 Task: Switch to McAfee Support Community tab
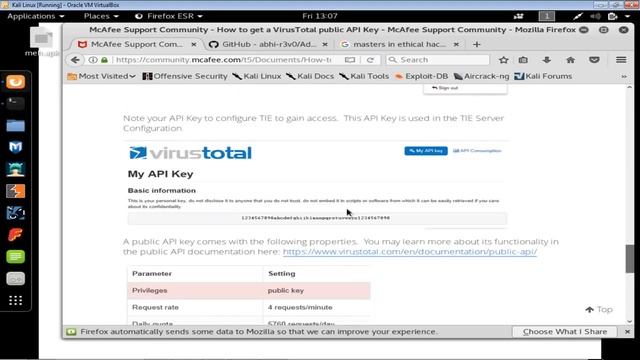(x=136, y=44)
